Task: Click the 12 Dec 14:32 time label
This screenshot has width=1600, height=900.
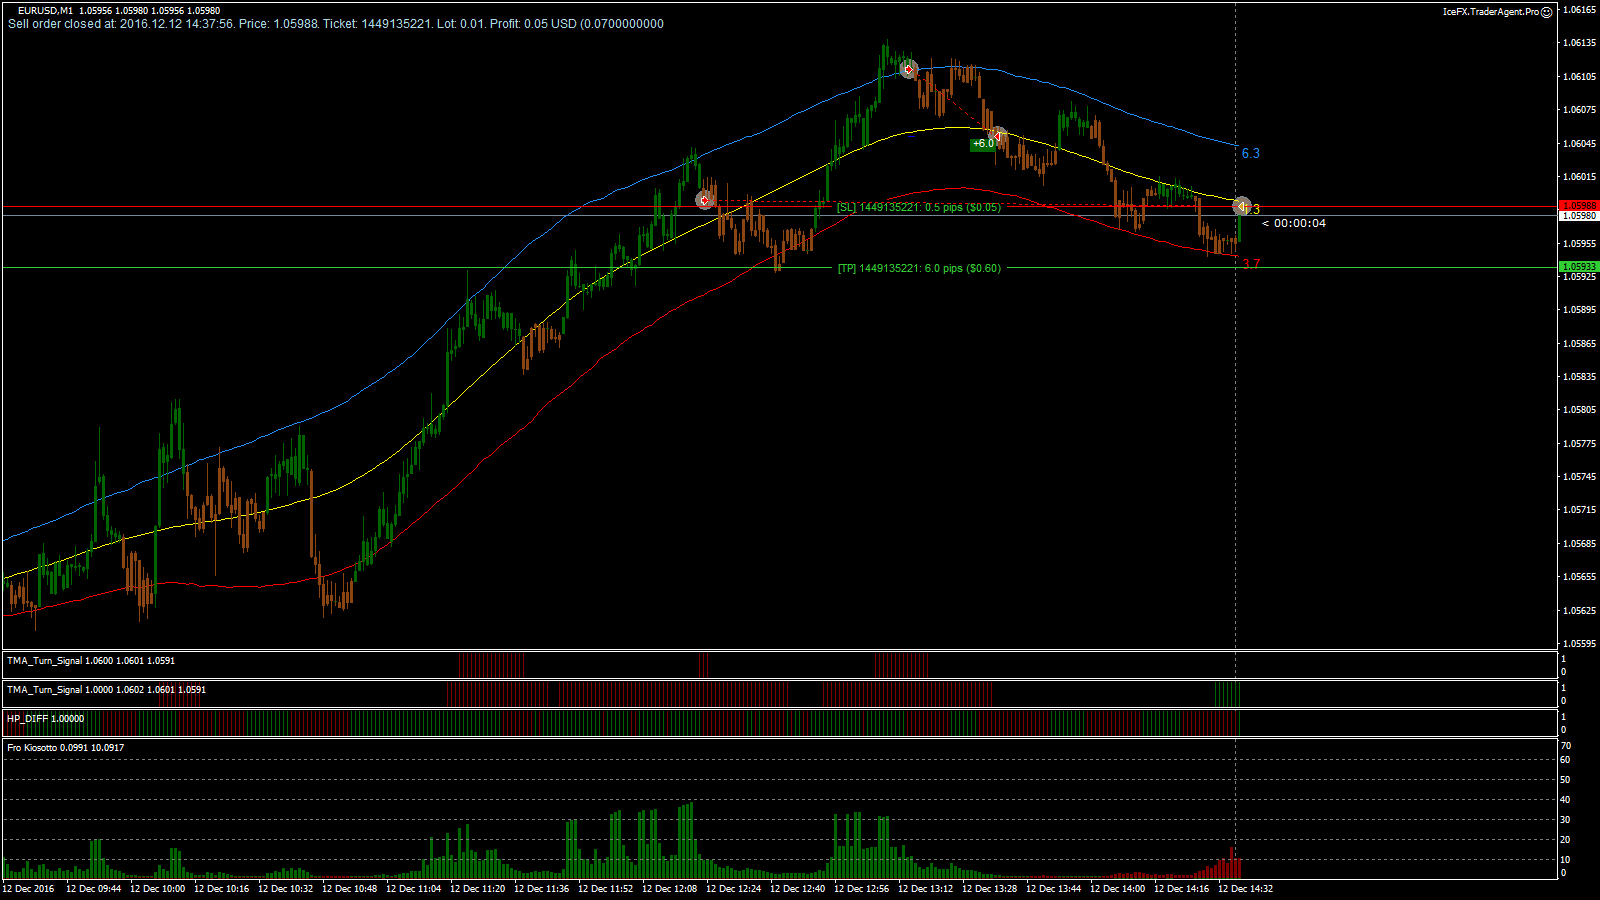Action: [x=1245, y=888]
